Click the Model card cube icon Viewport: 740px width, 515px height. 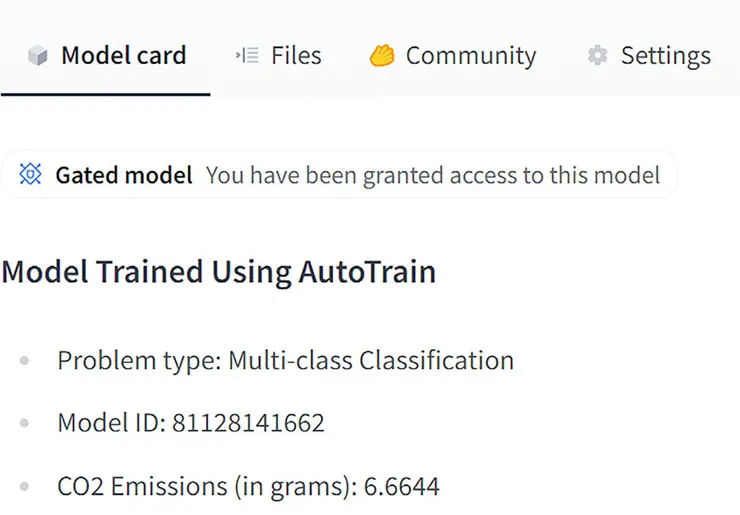38,56
